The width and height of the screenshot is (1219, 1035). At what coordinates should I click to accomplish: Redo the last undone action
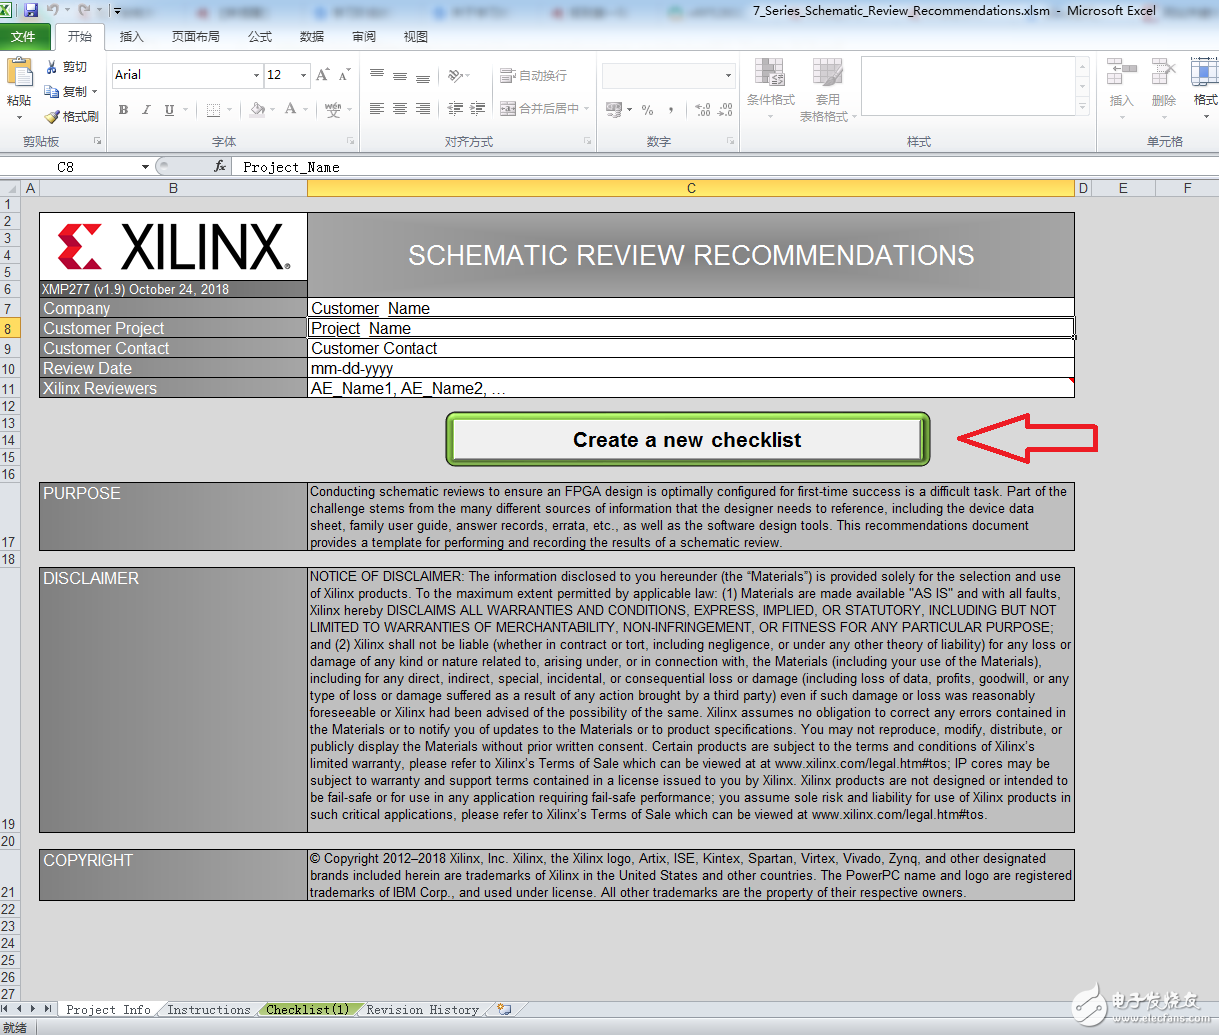tap(83, 11)
